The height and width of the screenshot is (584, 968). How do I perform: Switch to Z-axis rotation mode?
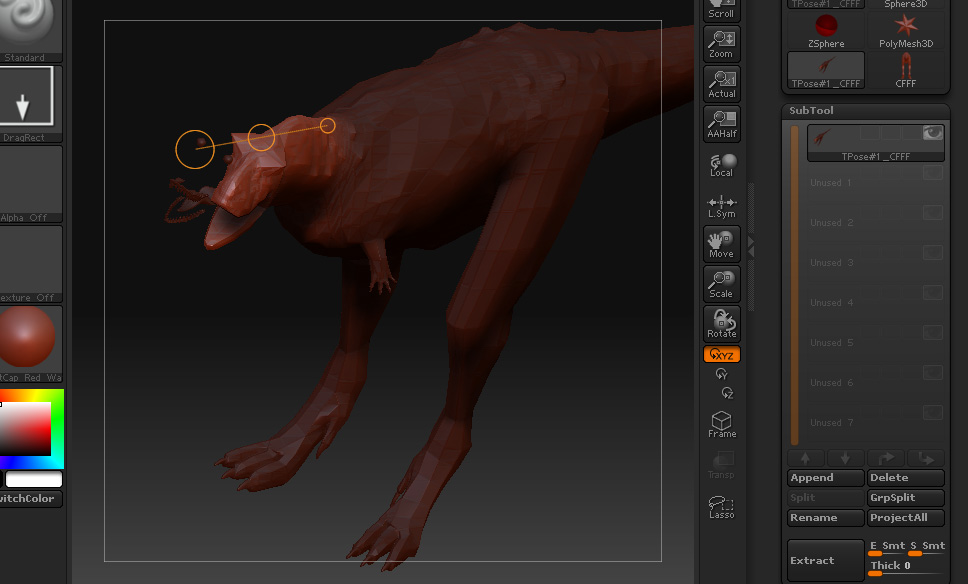pyautogui.click(x=727, y=393)
